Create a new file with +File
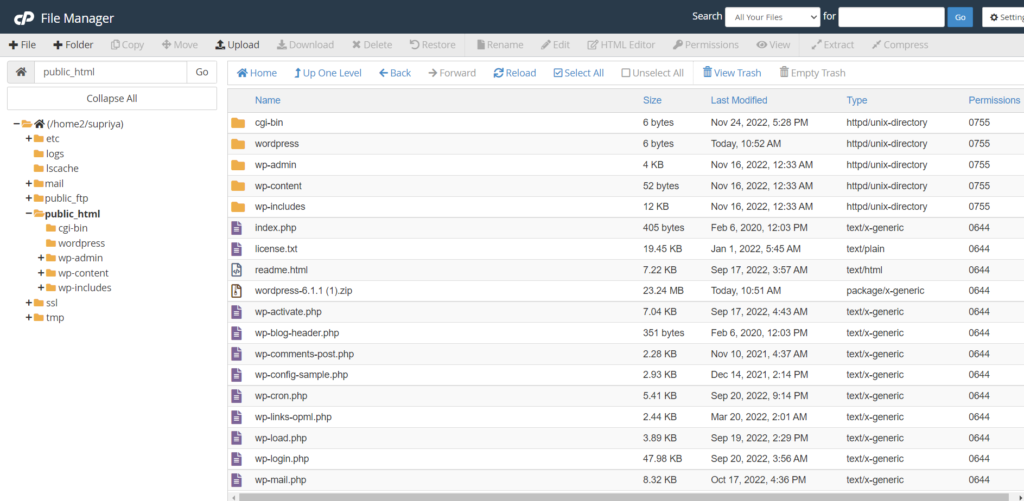The image size is (1024, 501). [22, 45]
